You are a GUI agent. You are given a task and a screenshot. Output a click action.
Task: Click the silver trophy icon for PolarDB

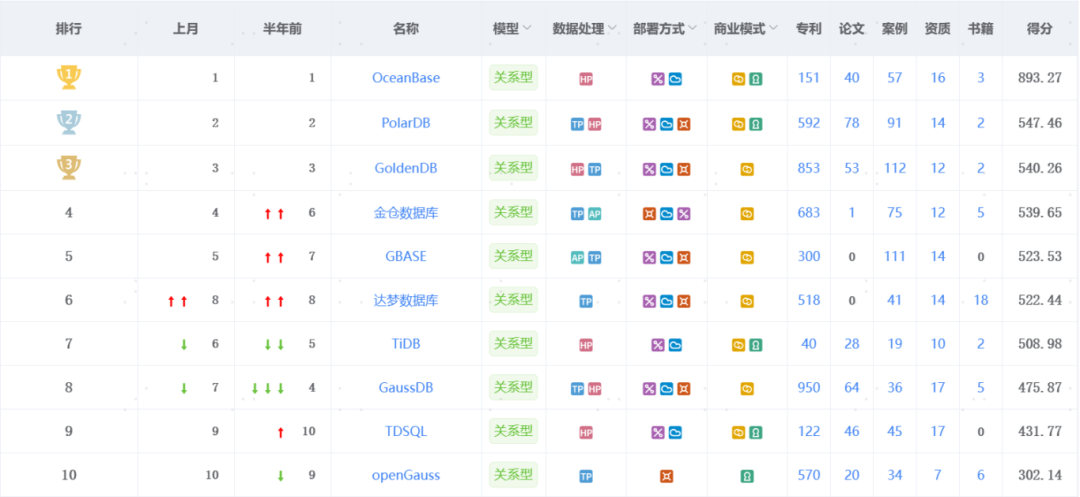tap(68, 123)
